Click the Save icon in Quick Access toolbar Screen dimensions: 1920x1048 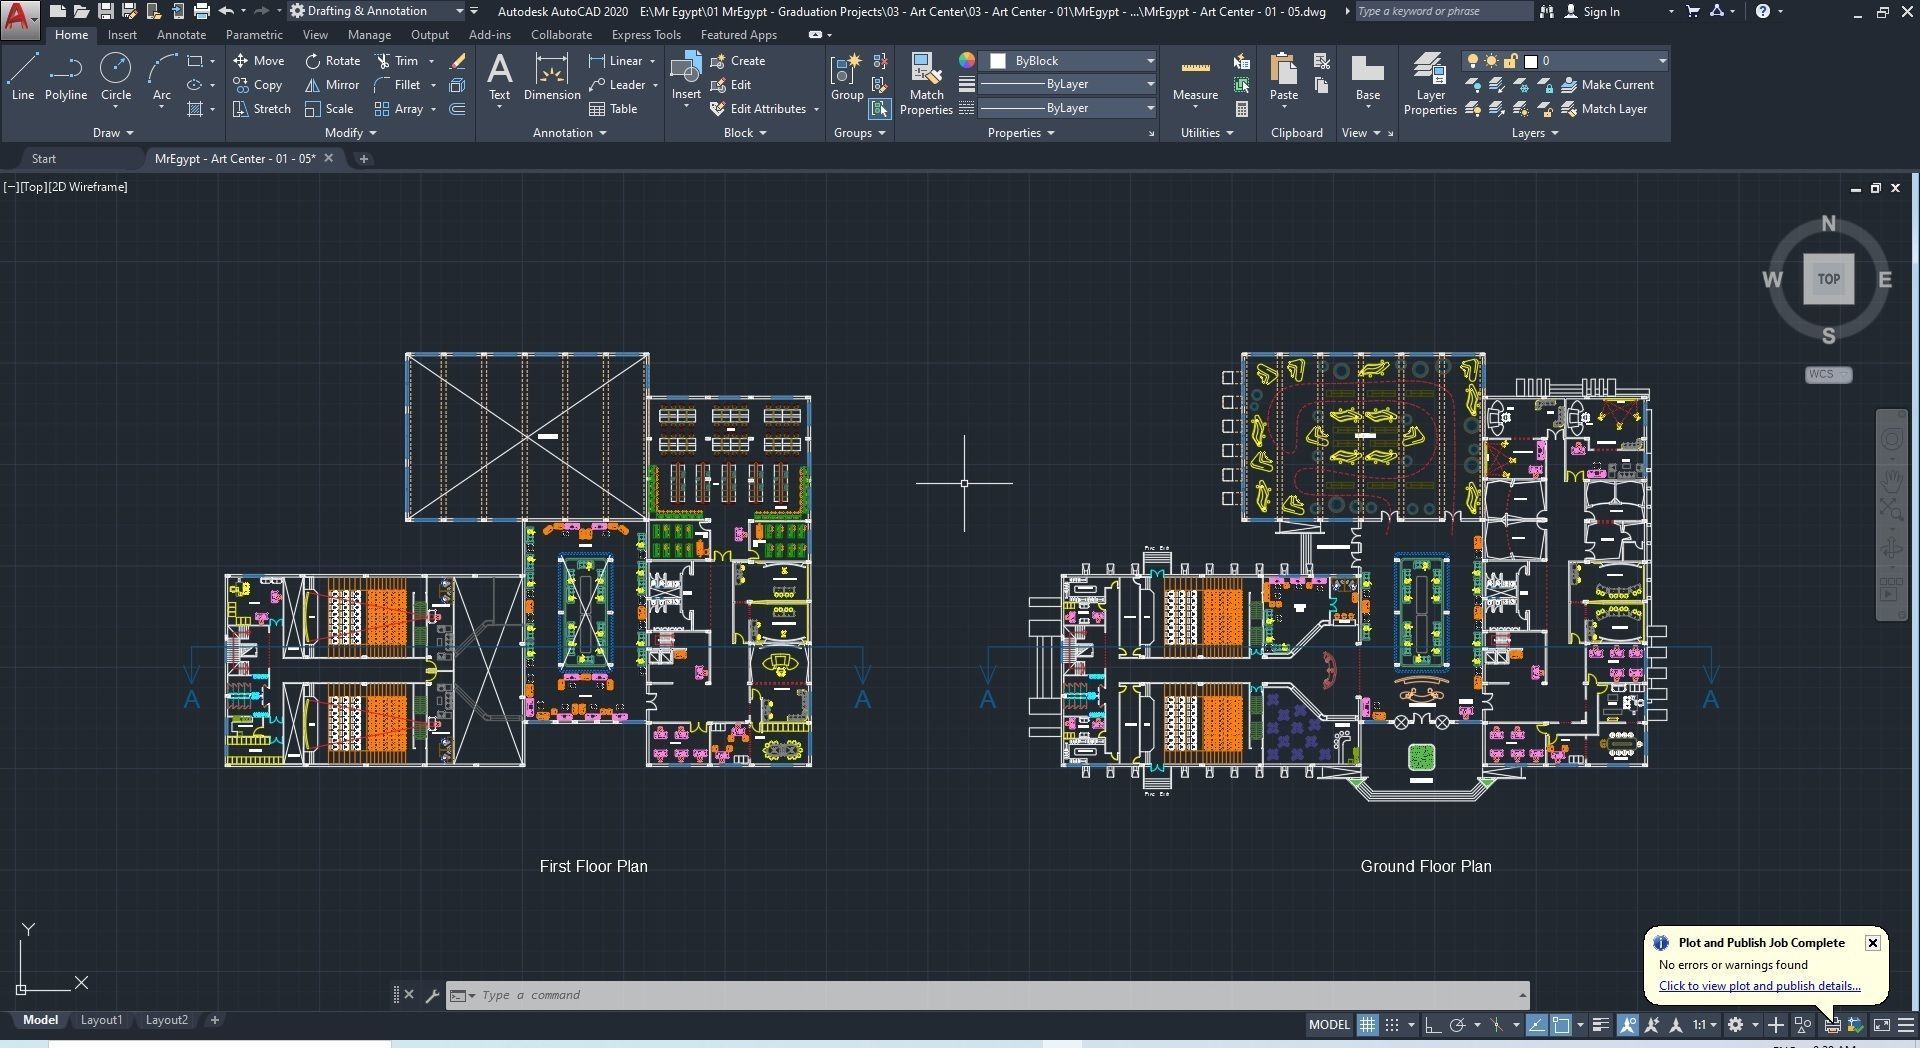[x=105, y=11]
